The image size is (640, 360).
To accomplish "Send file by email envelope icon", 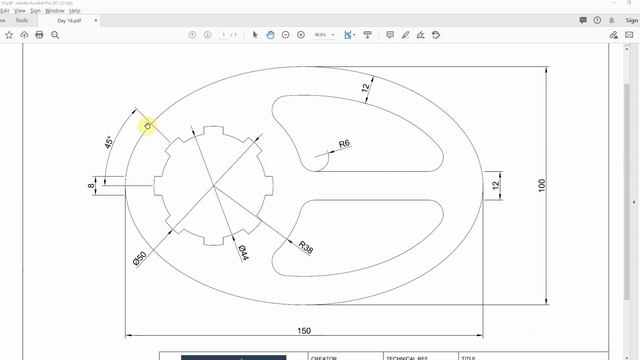I will coord(629,35).
